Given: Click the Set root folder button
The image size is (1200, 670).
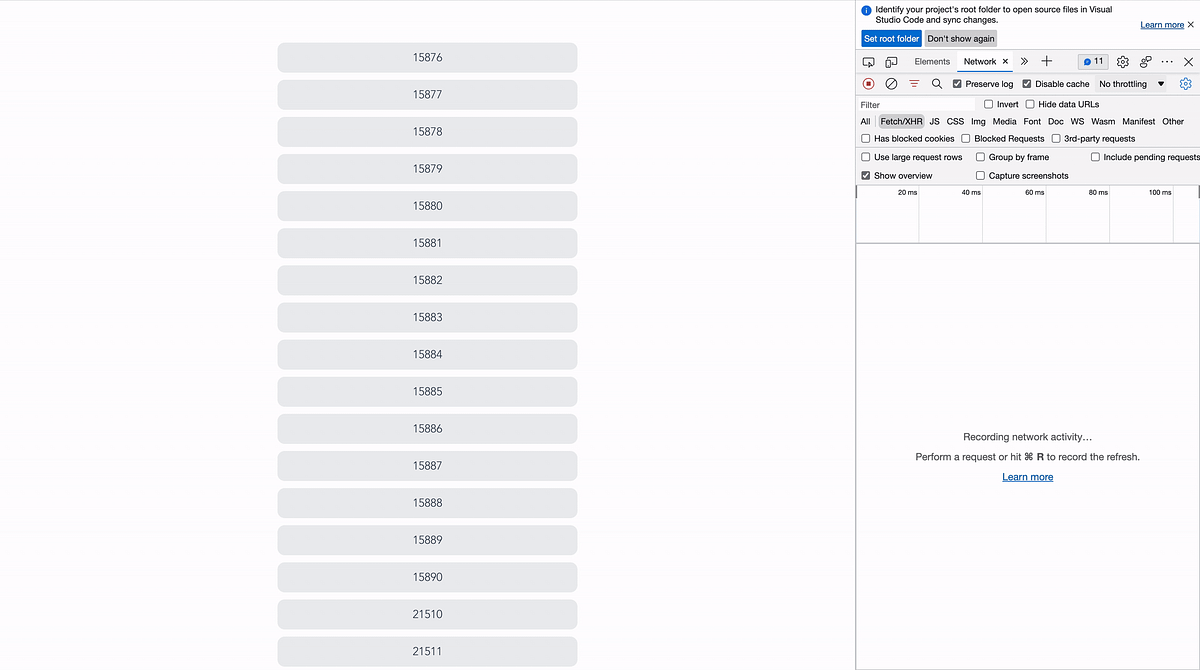Looking at the screenshot, I should [x=890, y=38].
